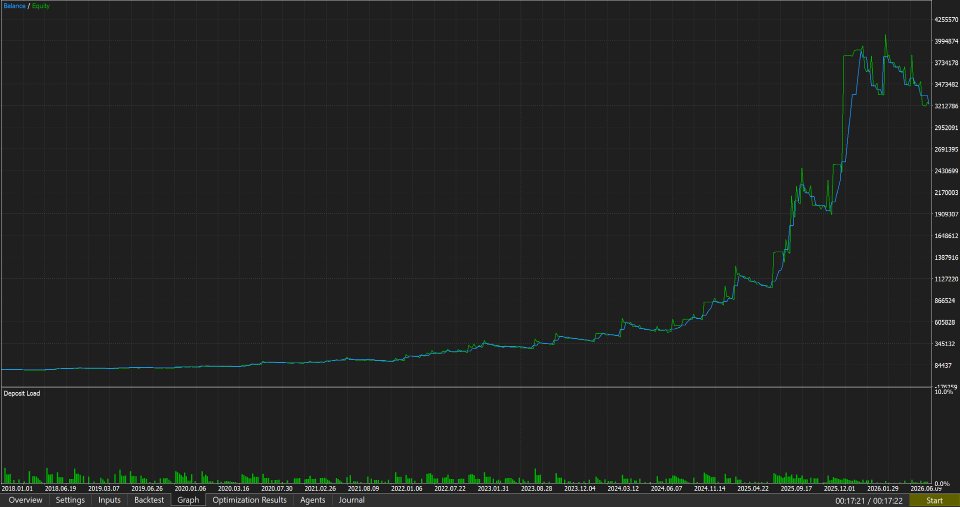Show the Journal tab
Screen dimensions: 960x507
point(351,500)
